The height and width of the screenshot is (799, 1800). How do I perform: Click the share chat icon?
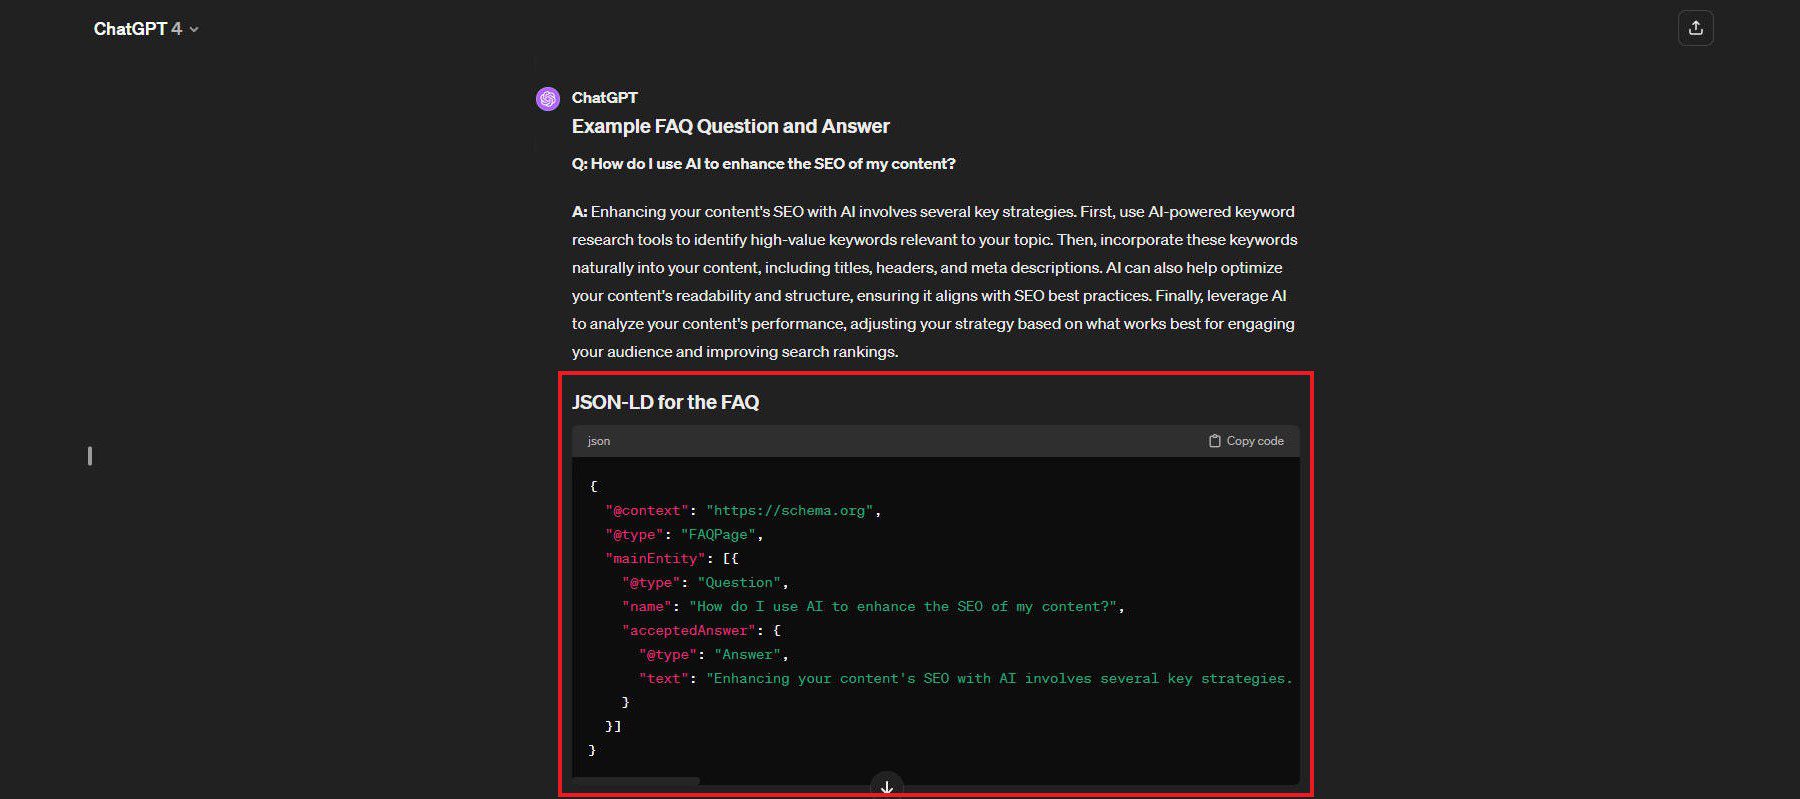click(x=1695, y=28)
